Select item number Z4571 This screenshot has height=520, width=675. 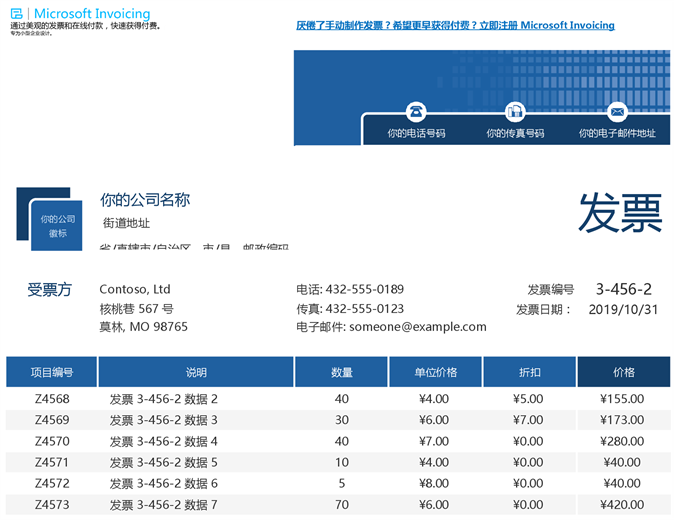coord(52,462)
